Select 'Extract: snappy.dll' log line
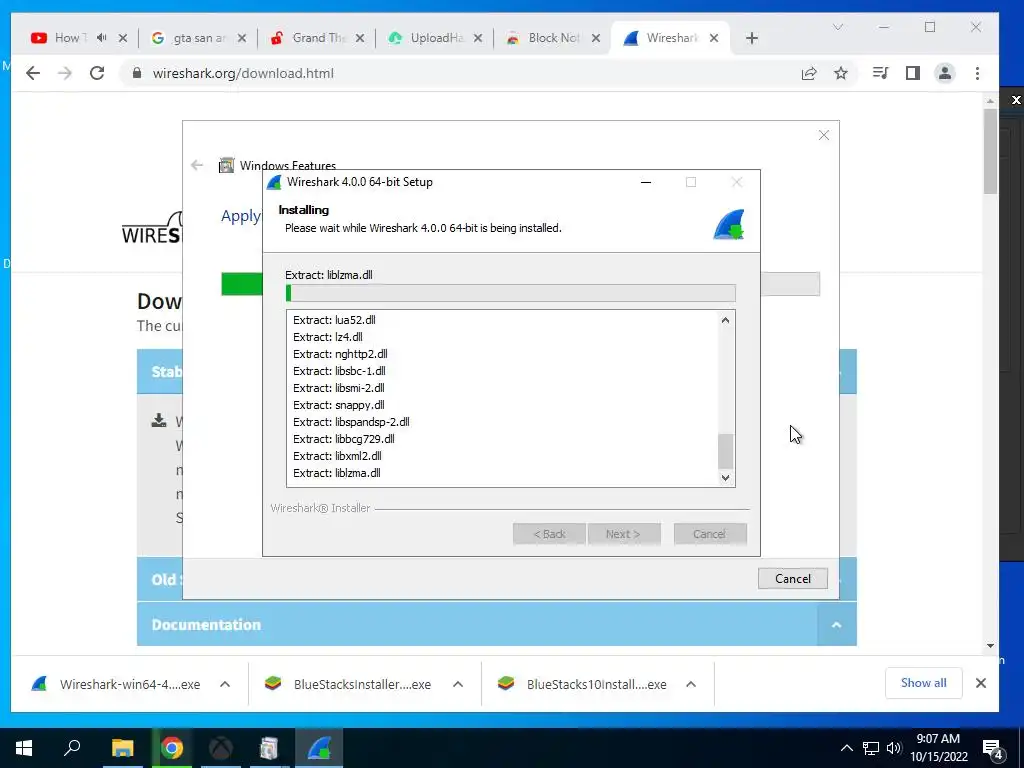1024x768 pixels. point(338,405)
